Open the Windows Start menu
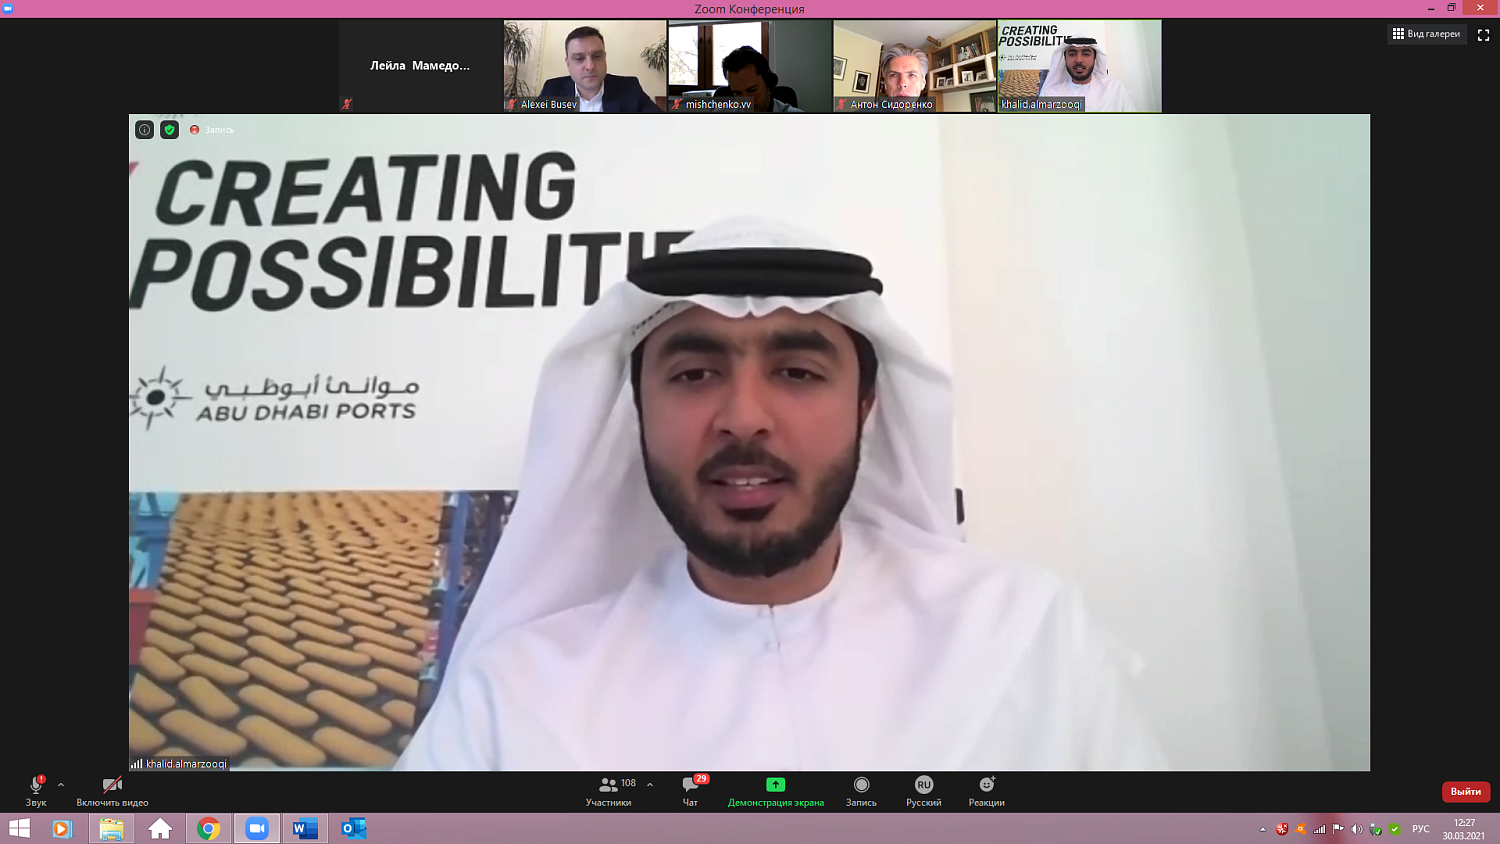 click(19, 829)
